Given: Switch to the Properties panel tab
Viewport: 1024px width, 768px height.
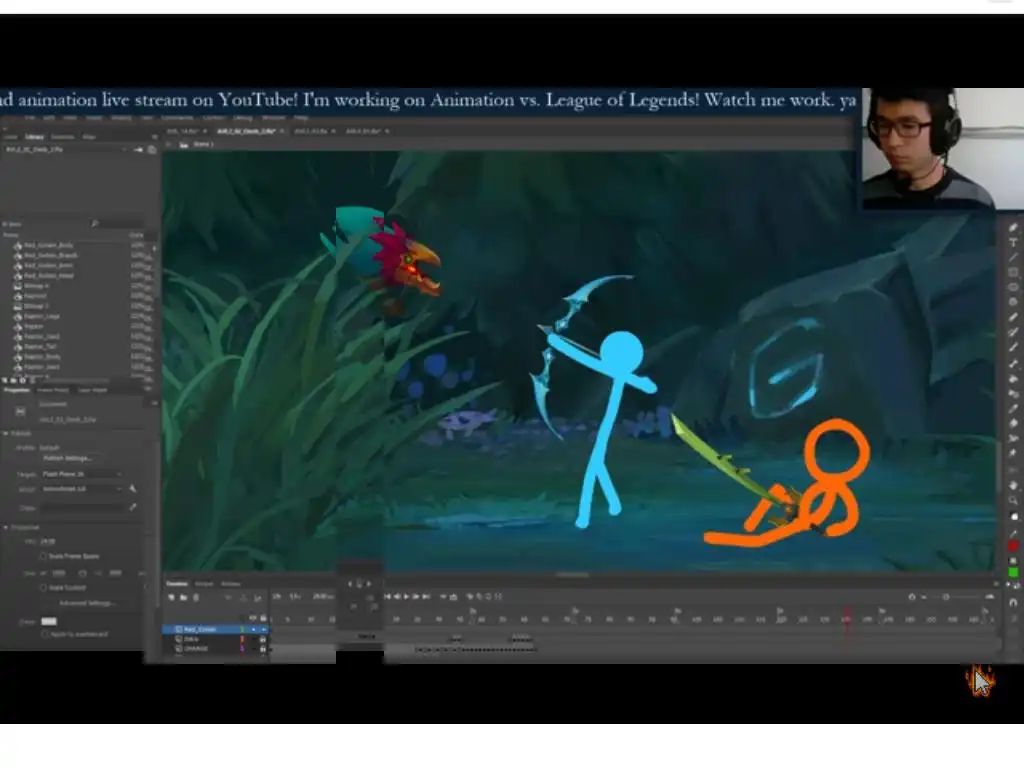Looking at the screenshot, I should (16, 390).
